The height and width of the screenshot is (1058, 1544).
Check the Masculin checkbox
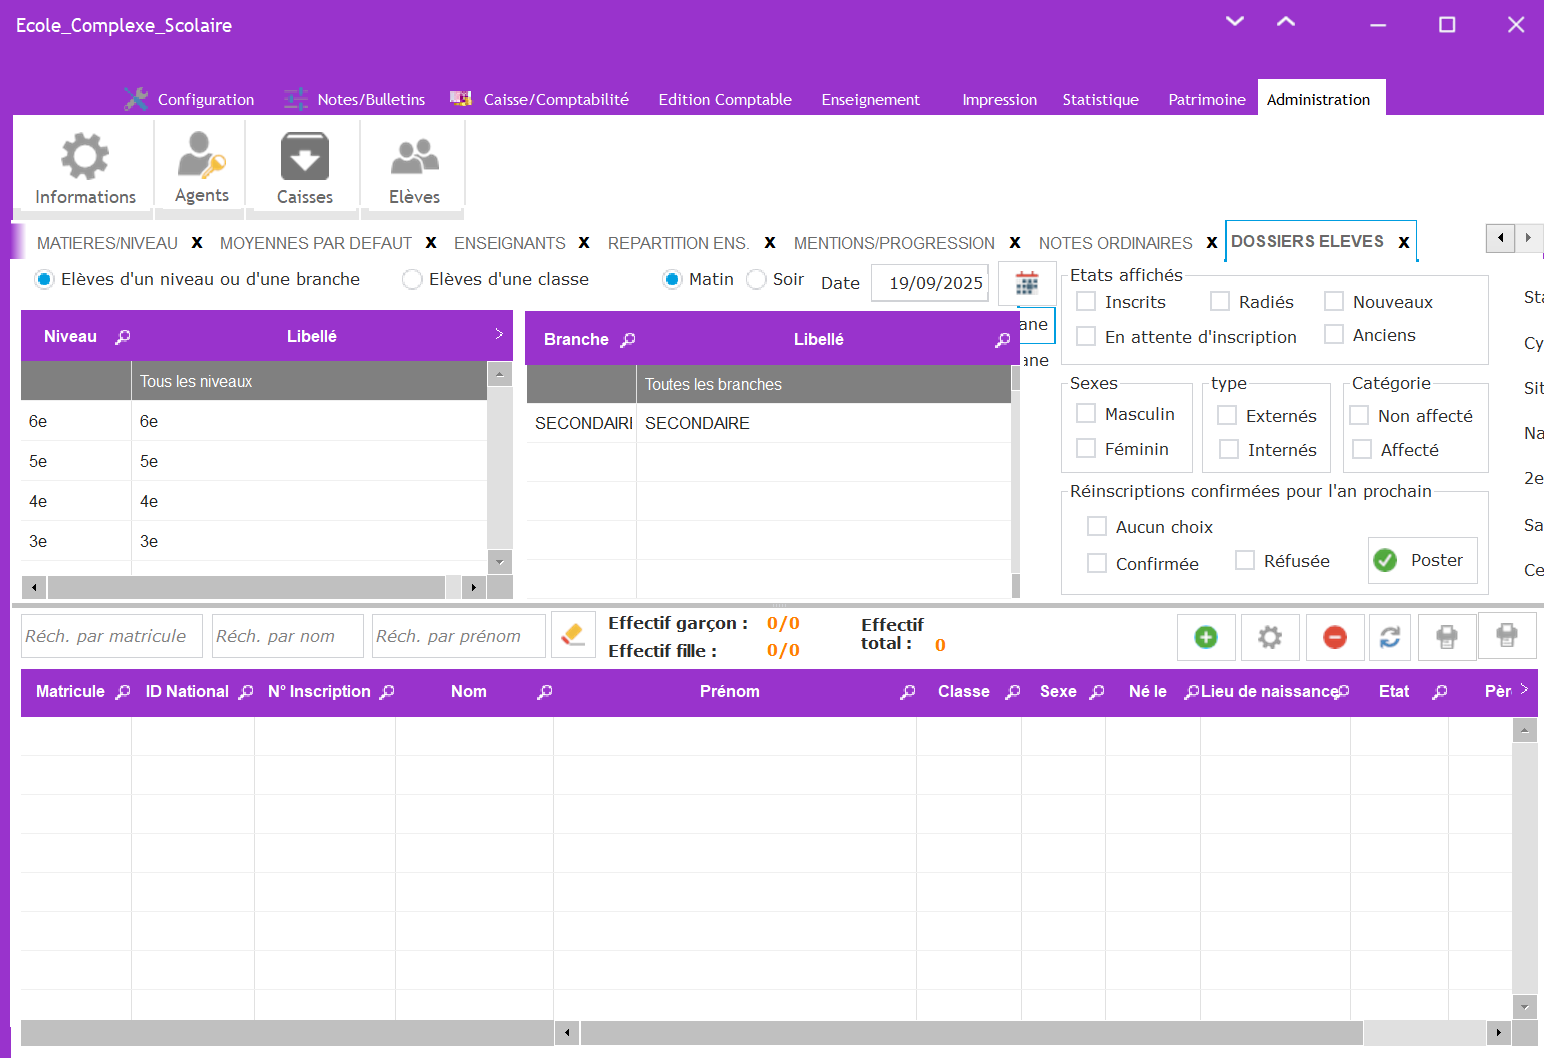(x=1086, y=414)
